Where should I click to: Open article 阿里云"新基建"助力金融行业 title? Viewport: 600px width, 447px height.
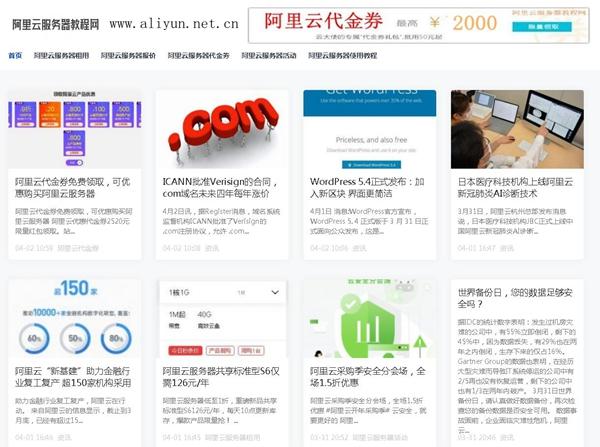click(x=73, y=377)
